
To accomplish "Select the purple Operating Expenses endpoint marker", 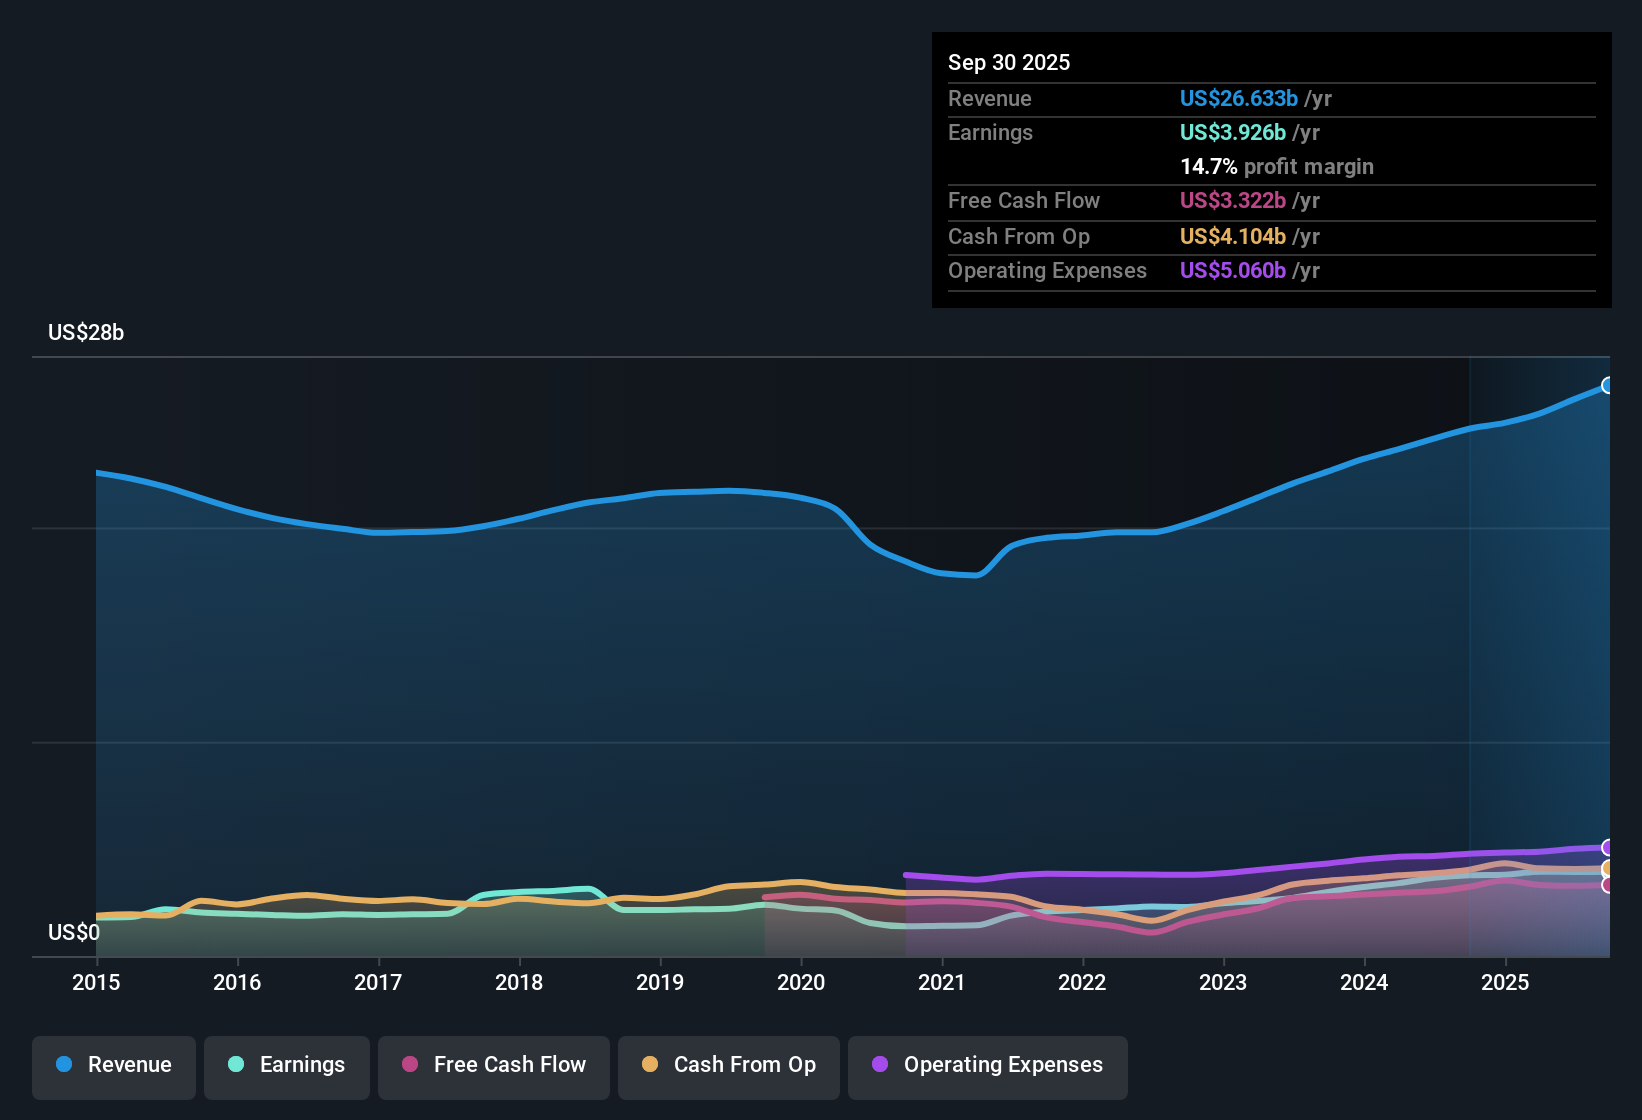I will (1608, 847).
